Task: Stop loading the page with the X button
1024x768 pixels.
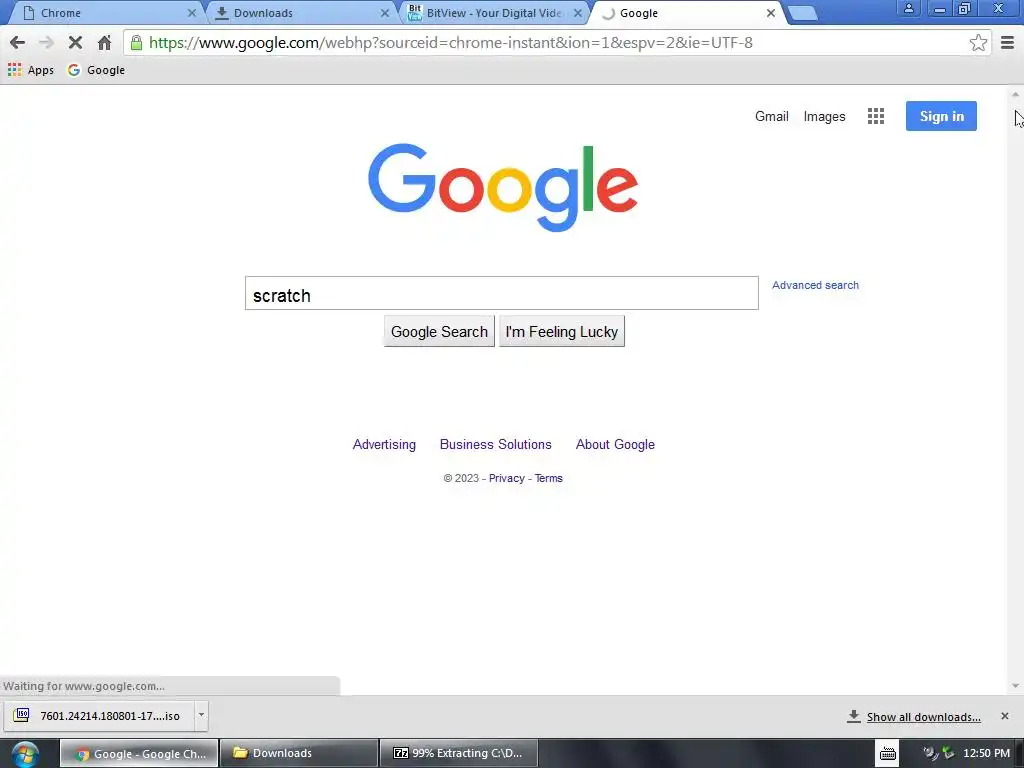Action: click(x=75, y=43)
